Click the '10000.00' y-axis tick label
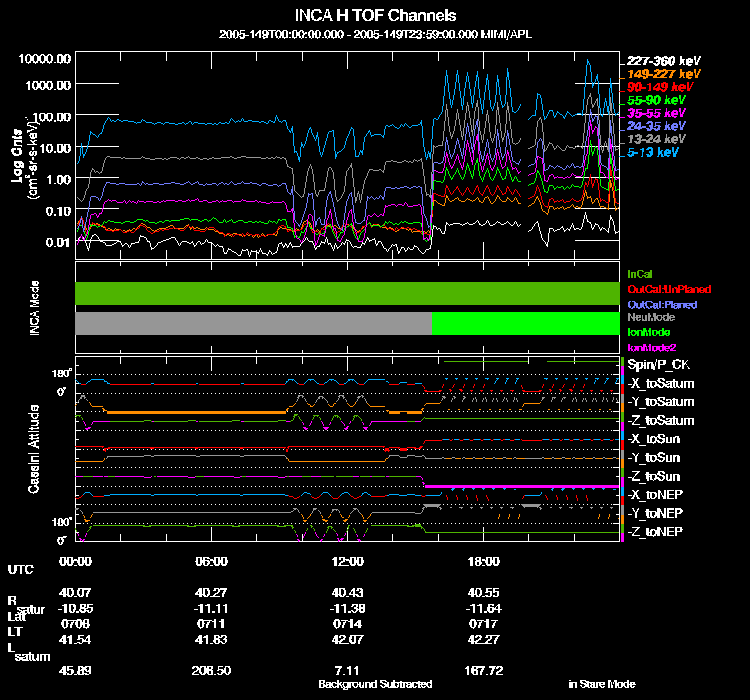750x700 pixels. 44,58
